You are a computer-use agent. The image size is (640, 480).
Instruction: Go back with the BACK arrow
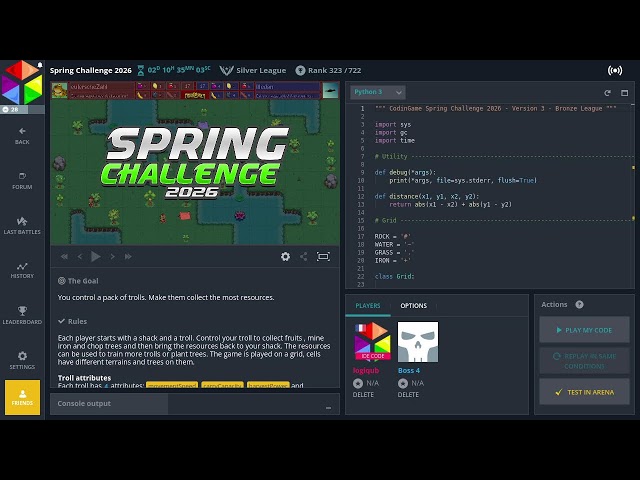22,136
